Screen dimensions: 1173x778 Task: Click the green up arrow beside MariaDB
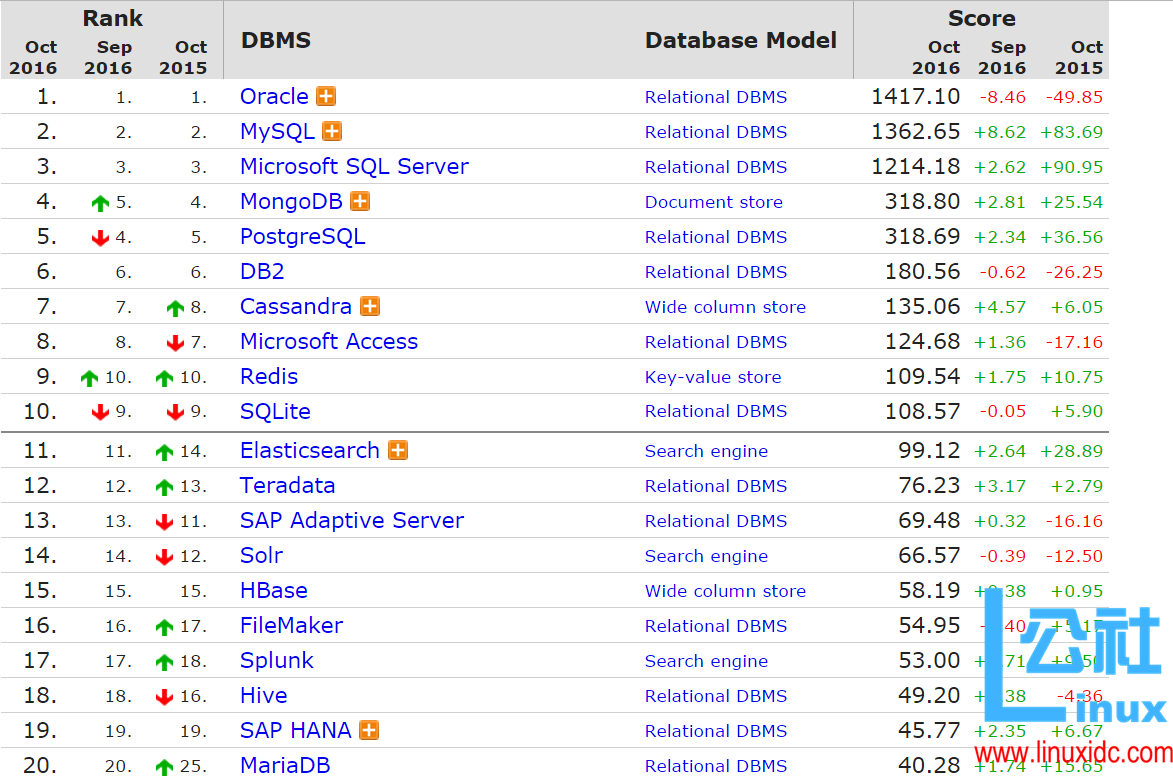[x=163, y=765]
